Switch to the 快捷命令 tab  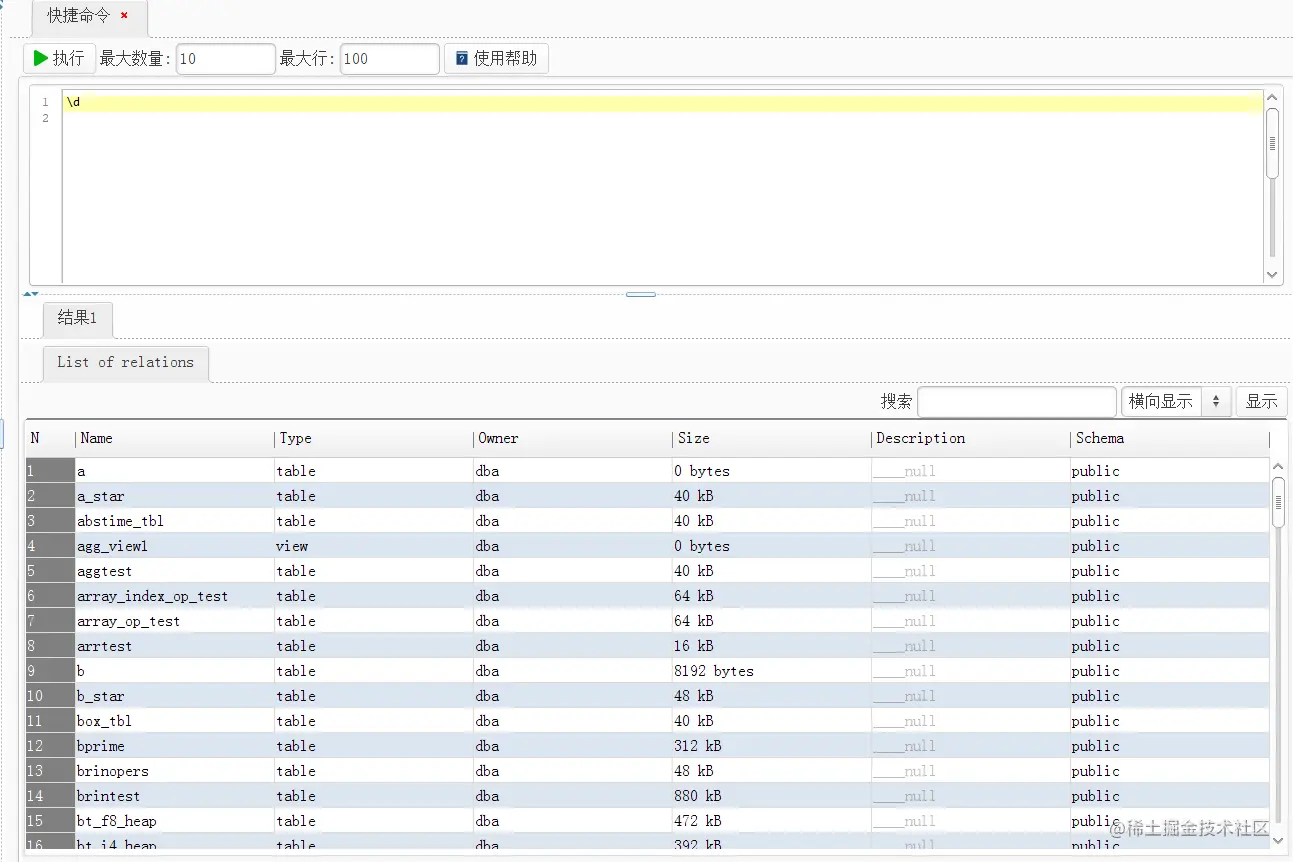pyautogui.click(x=90, y=18)
